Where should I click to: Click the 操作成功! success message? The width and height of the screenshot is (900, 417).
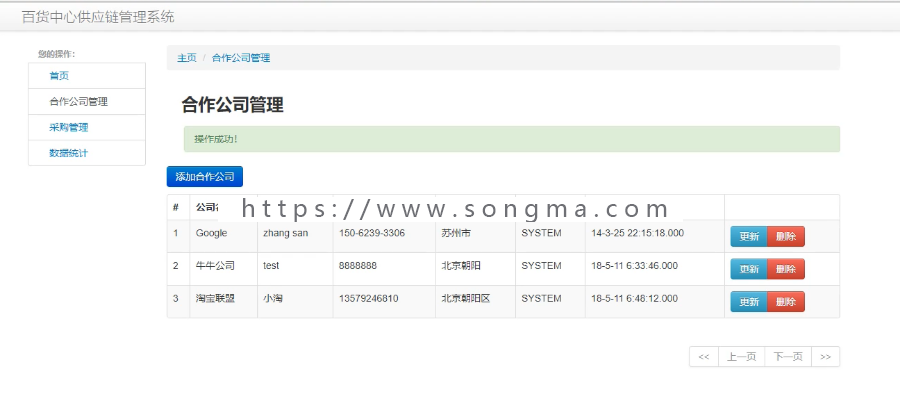coord(511,139)
